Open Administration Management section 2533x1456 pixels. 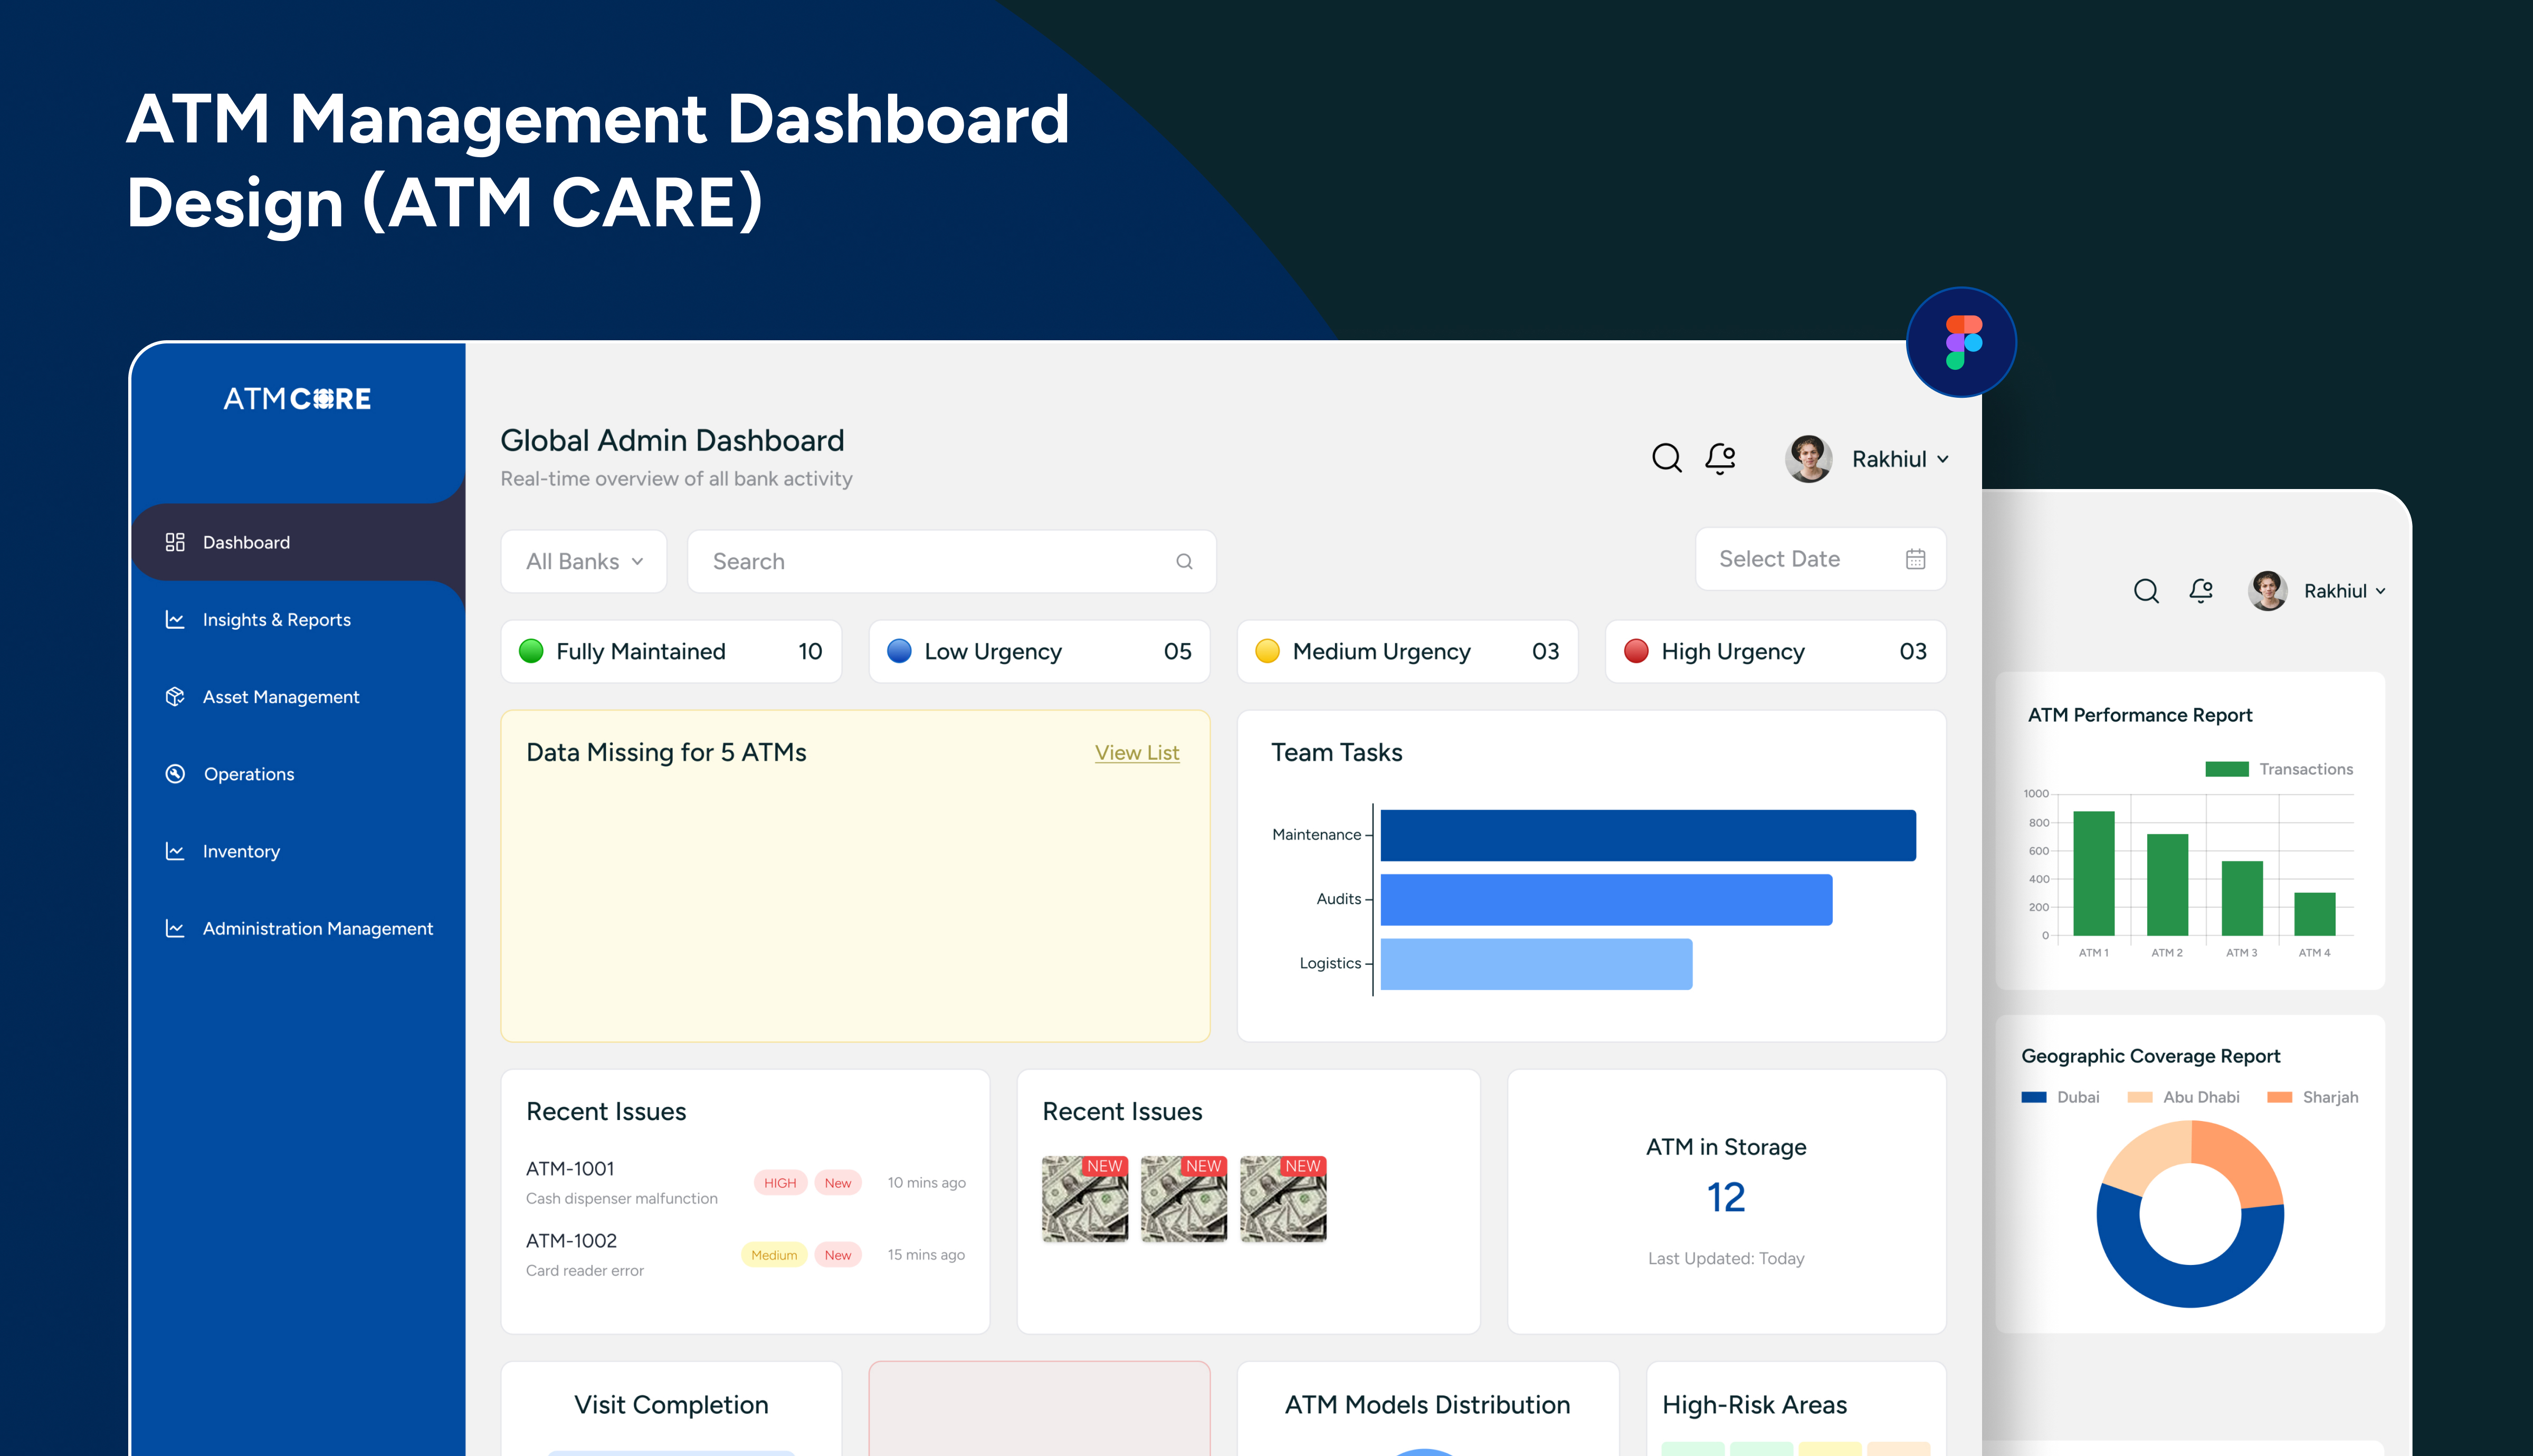click(x=317, y=929)
